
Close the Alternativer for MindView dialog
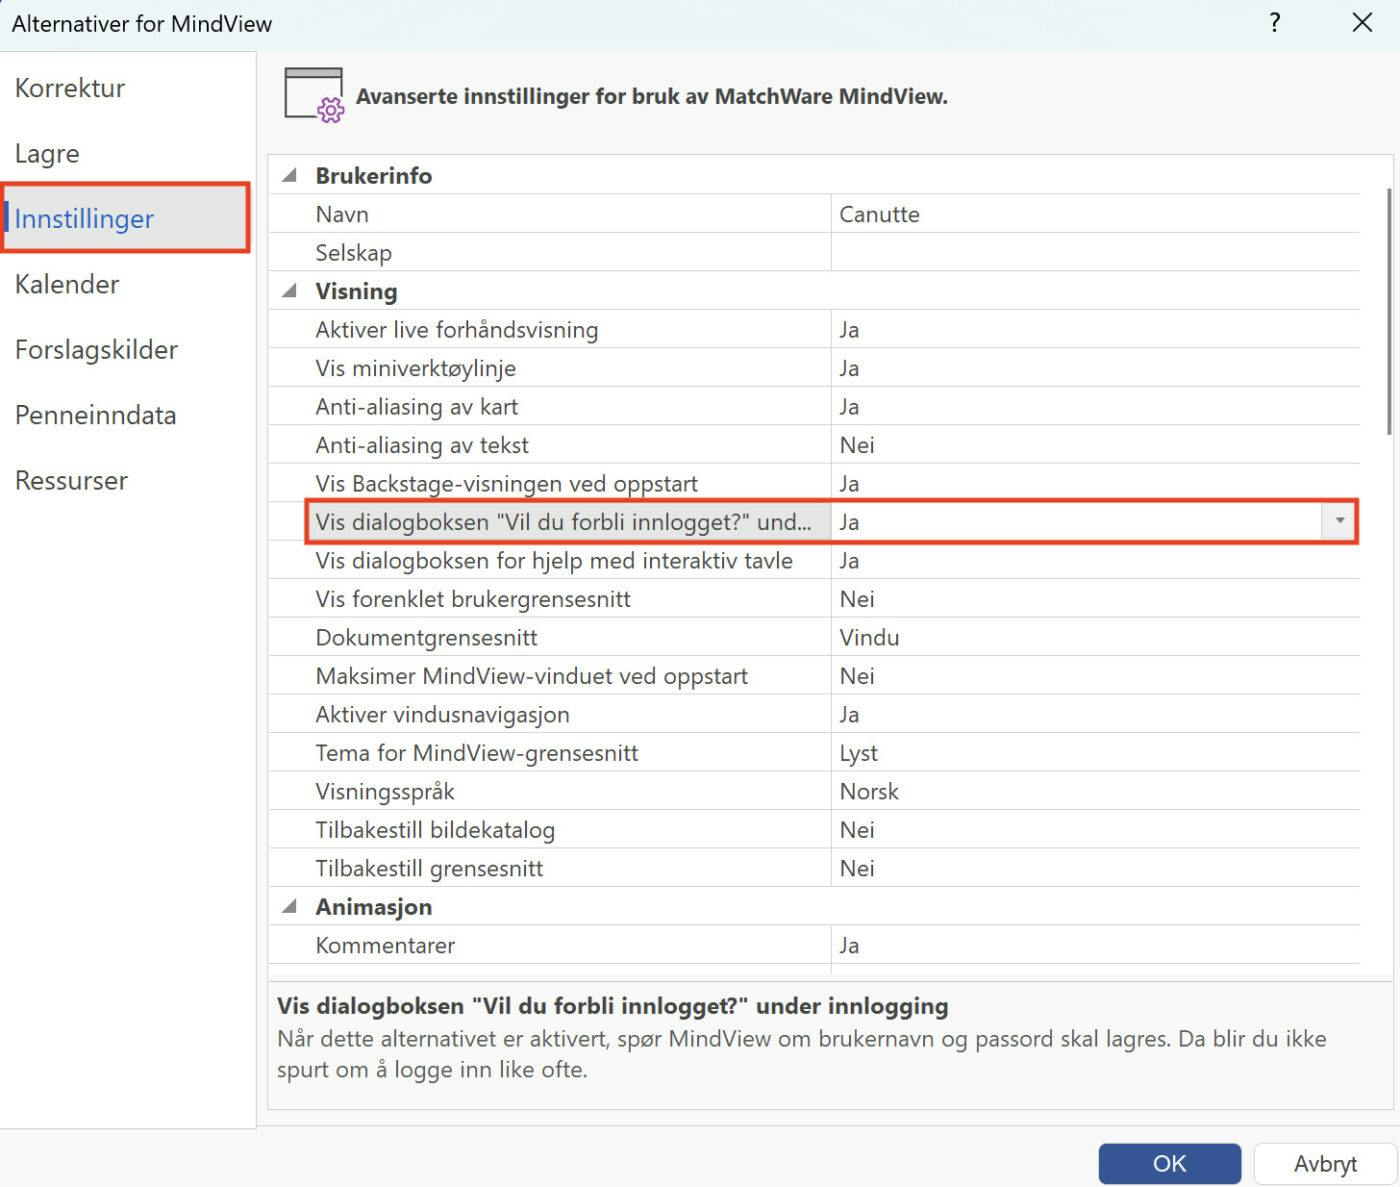(x=1362, y=22)
